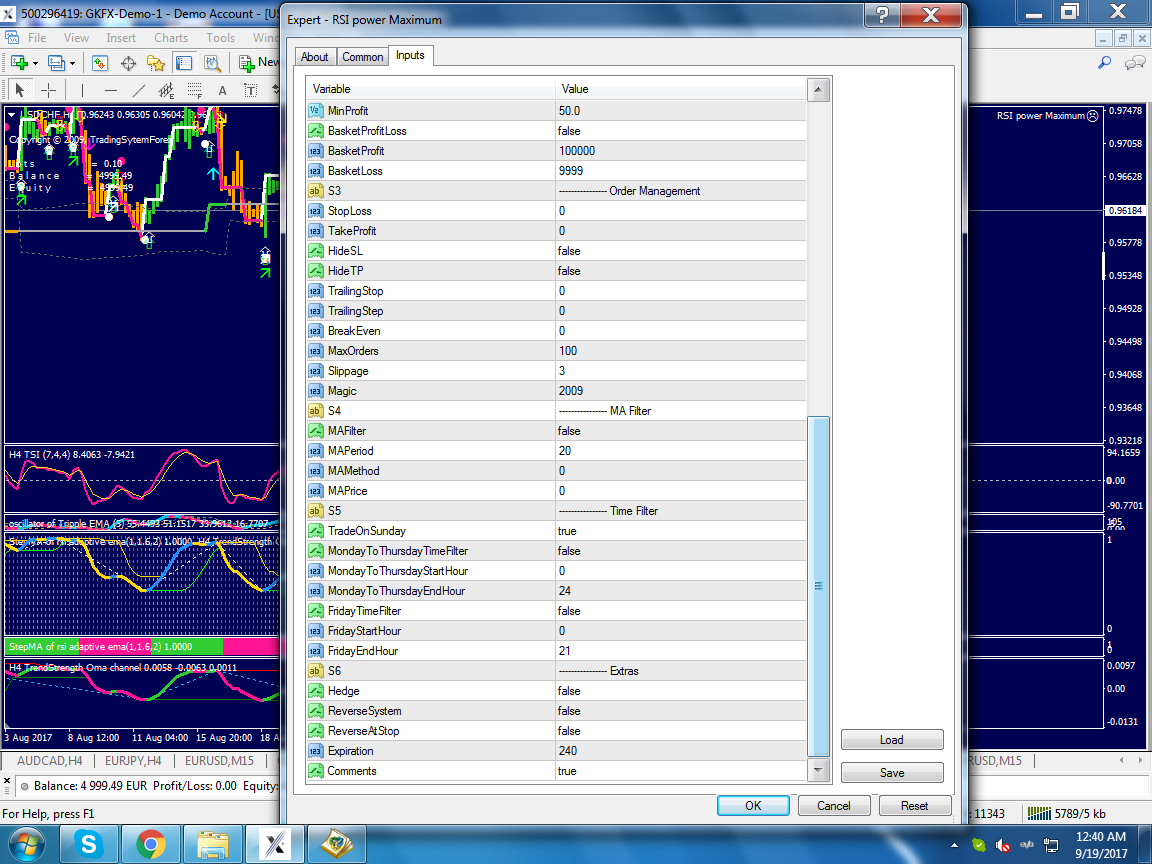
Task: Toggle the Navigator folder-star icon
Action: coord(156,63)
